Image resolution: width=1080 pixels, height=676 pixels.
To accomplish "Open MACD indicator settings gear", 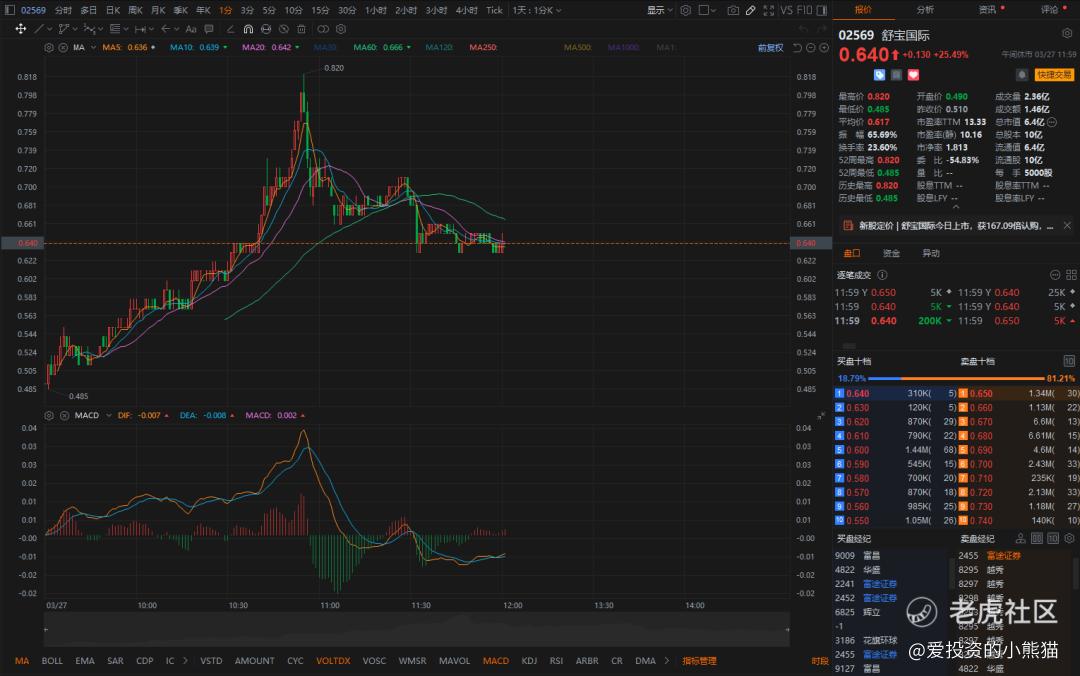I will click(49, 416).
